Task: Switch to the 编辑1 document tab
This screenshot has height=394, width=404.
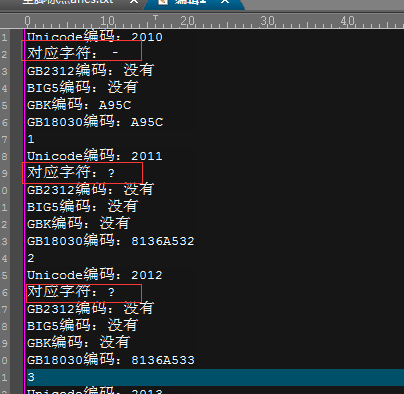Action: click(195, 3)
